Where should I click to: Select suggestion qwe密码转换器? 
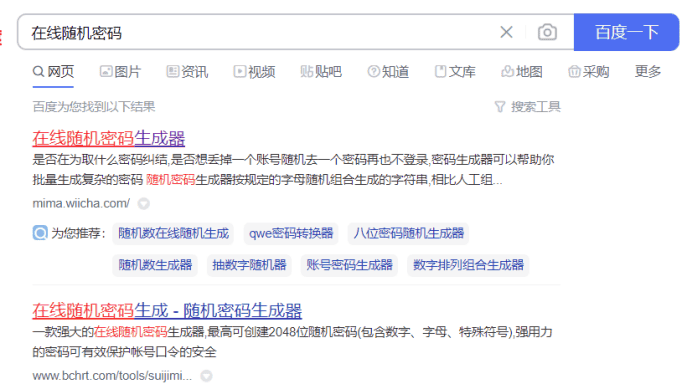pyautogui.click(x=291, y=234)
